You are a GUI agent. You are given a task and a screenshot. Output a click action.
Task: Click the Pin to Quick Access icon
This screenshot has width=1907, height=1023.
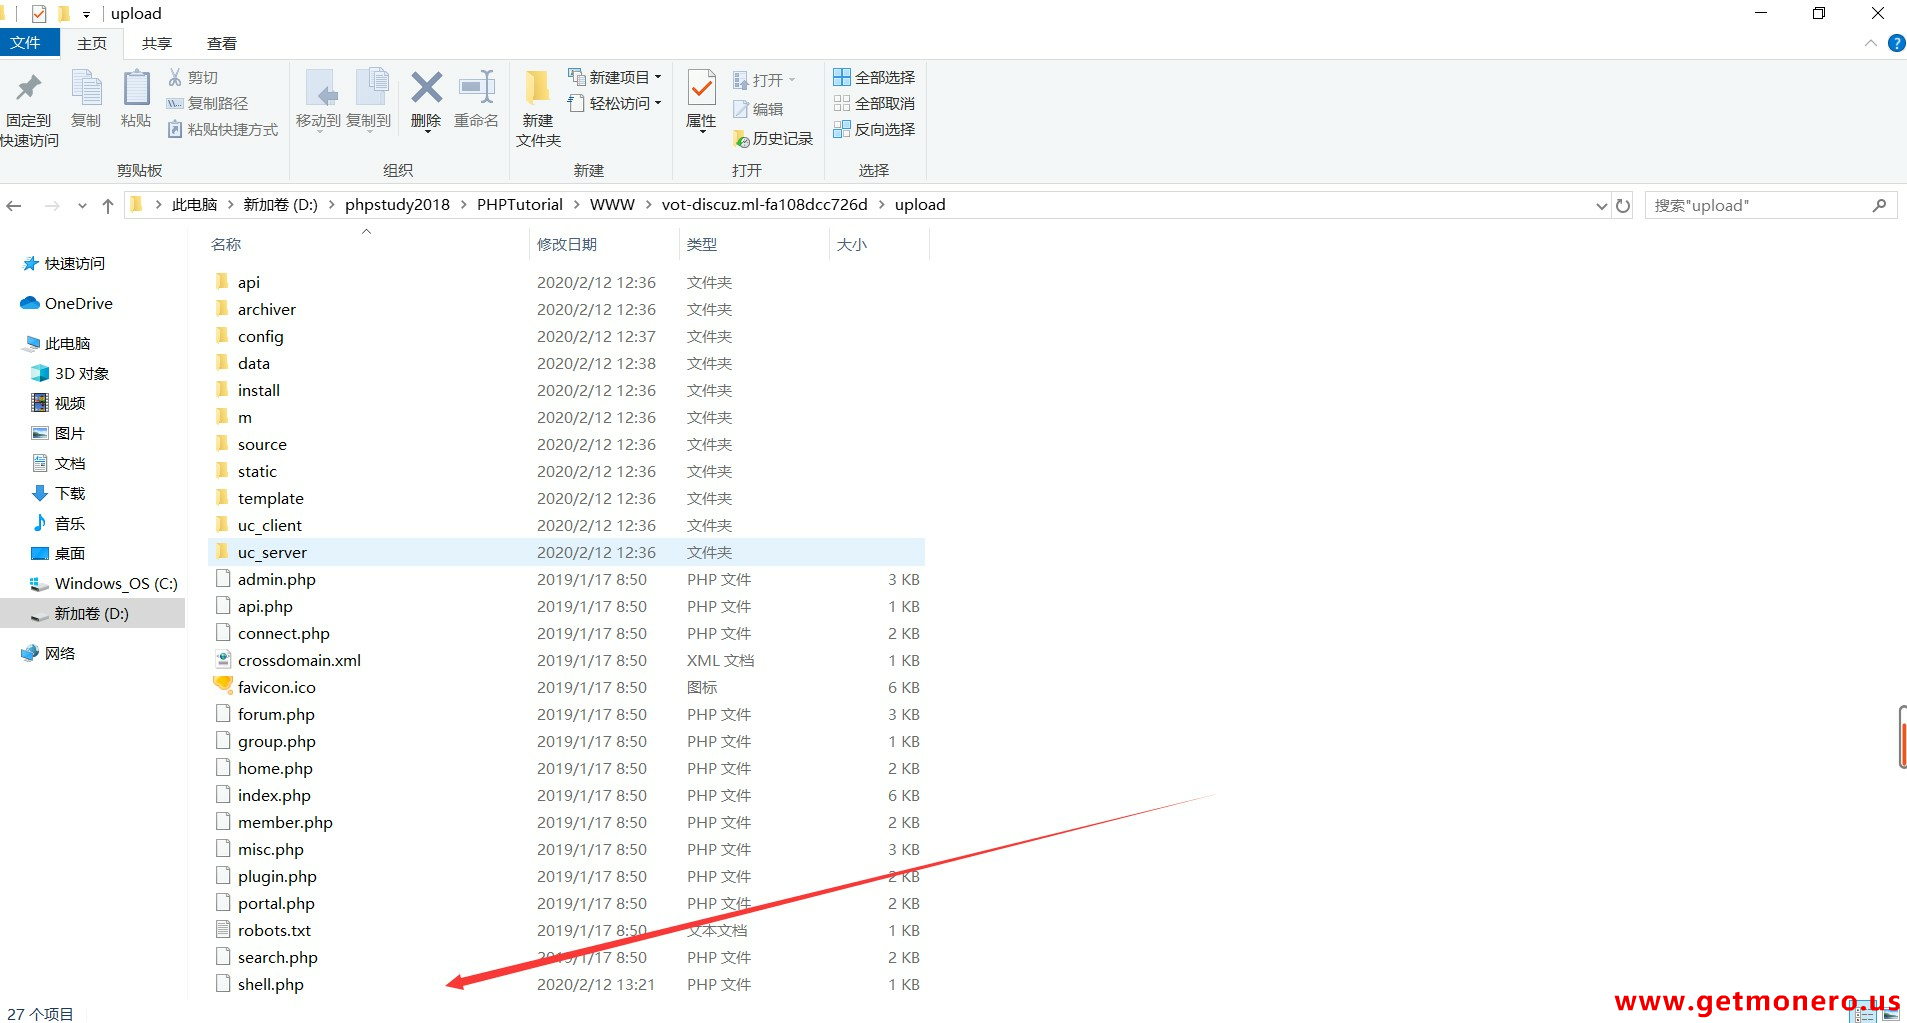29,89
